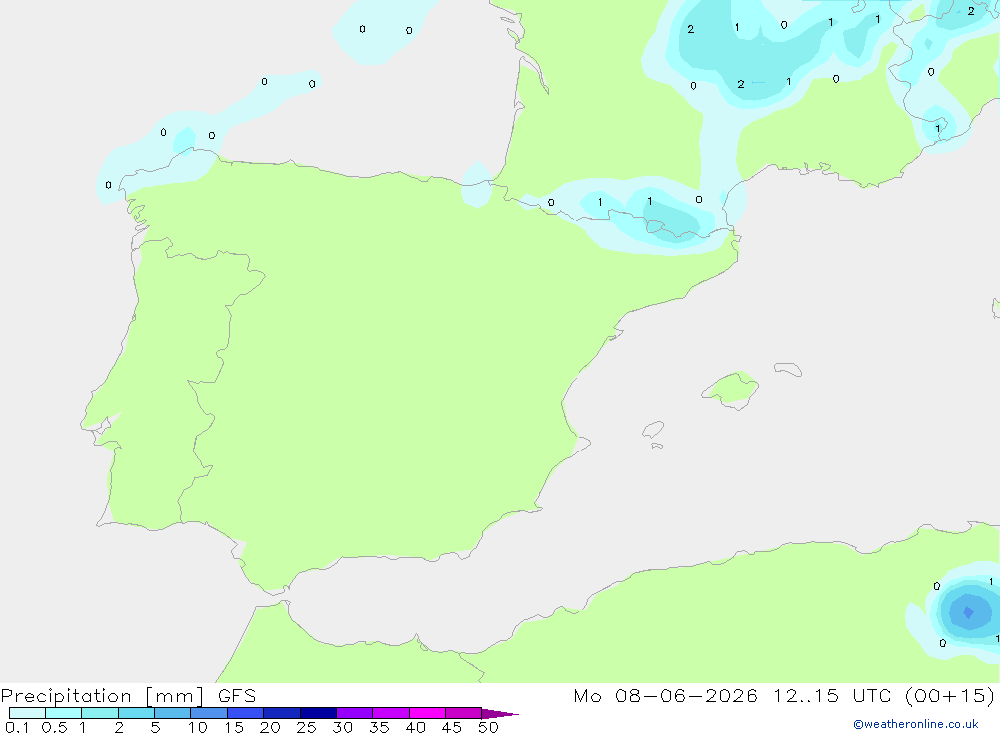Click the 45–50 mm legend swatch
The height and width of the screenshot is (733, 1000).
pyautogui.click(x=464, y=713)
